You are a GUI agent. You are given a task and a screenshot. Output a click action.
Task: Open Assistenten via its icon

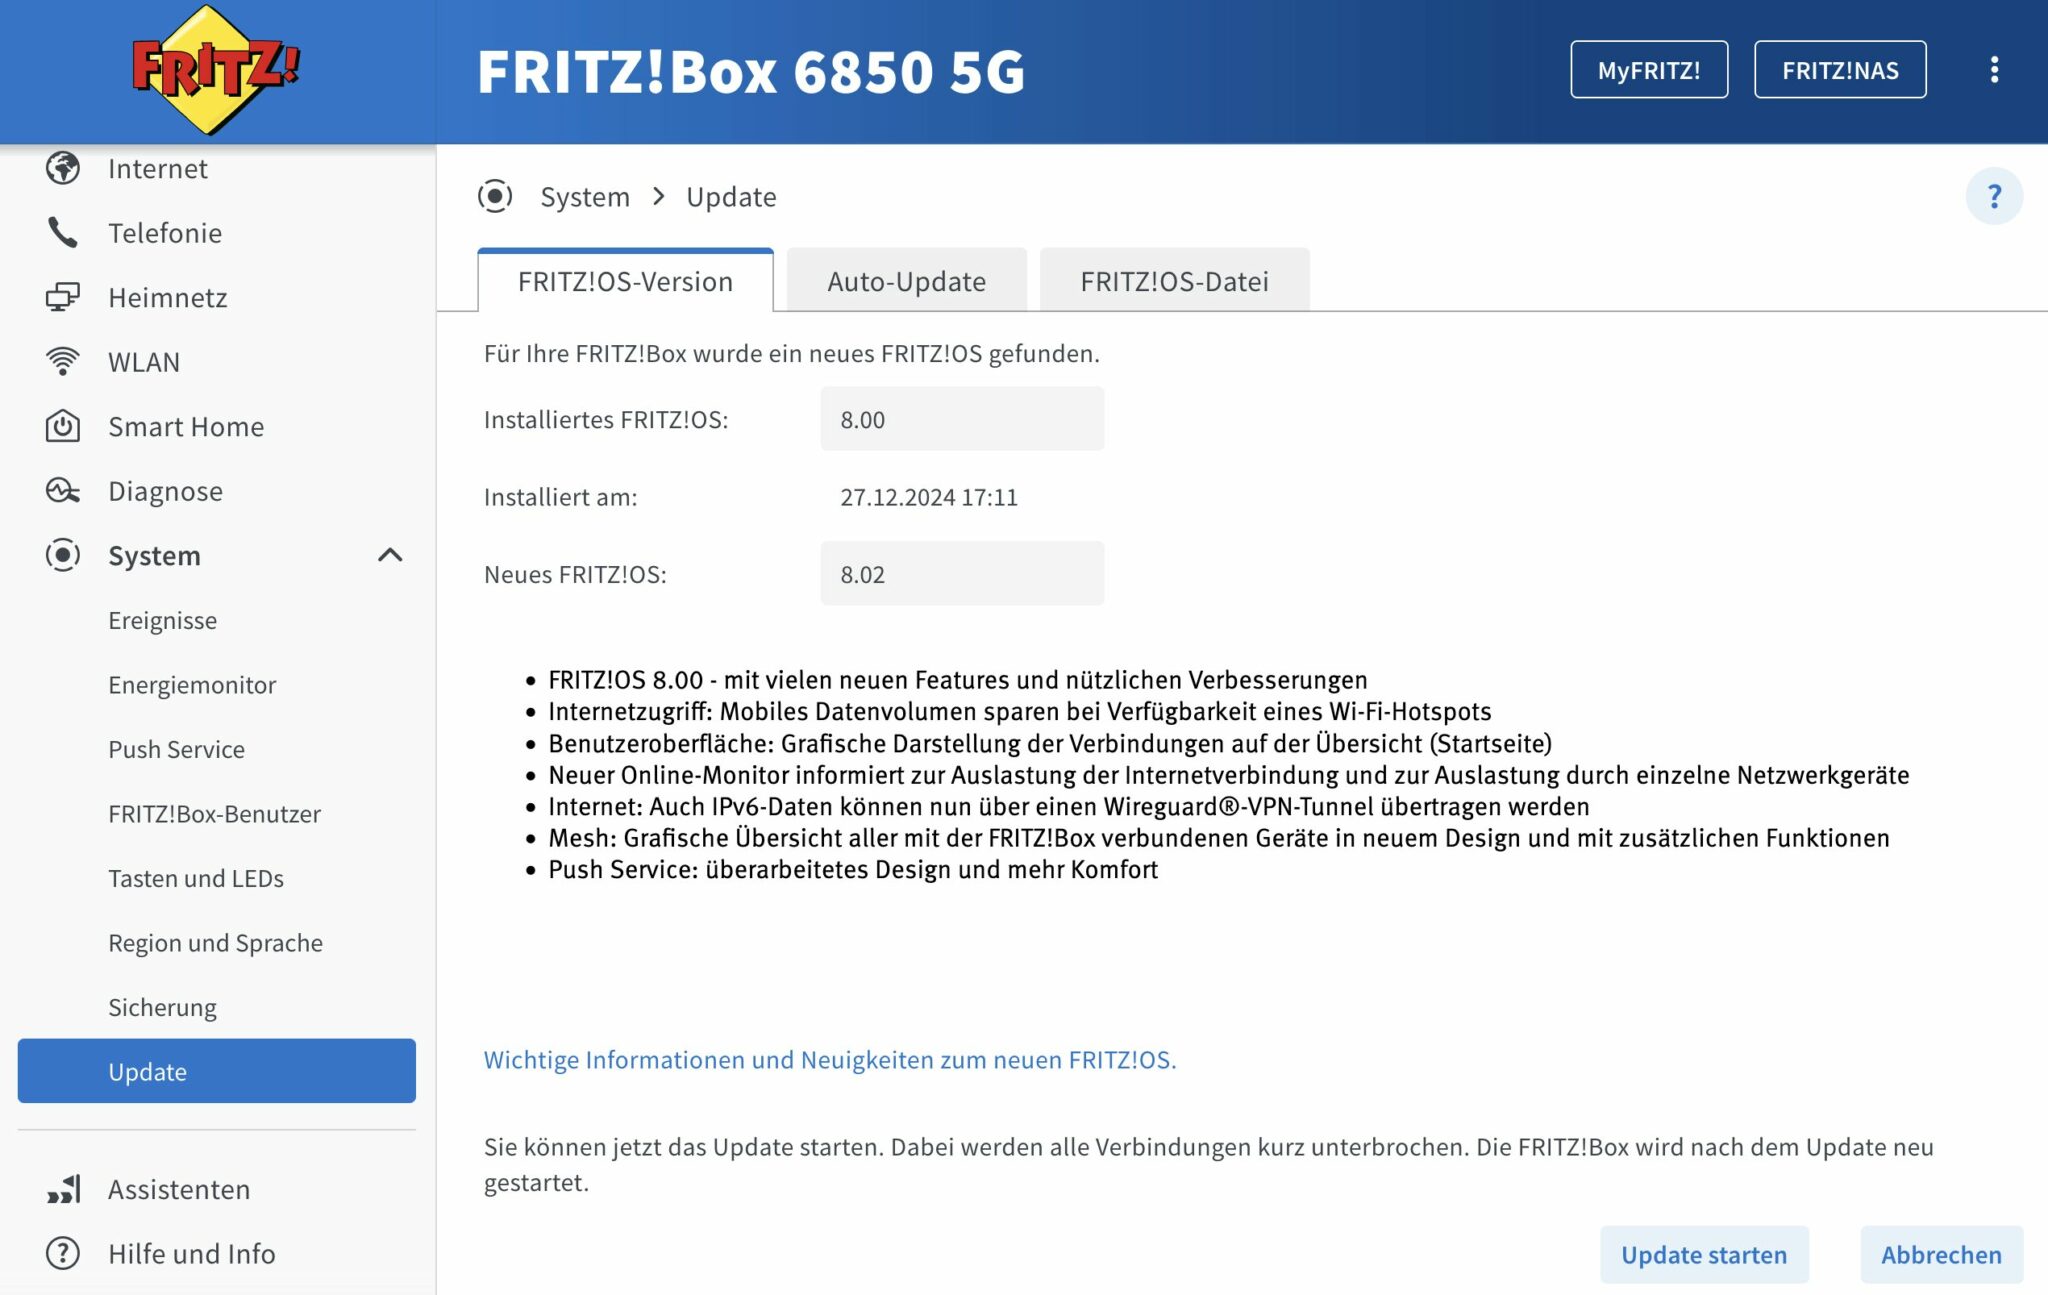coord(62,1189)
